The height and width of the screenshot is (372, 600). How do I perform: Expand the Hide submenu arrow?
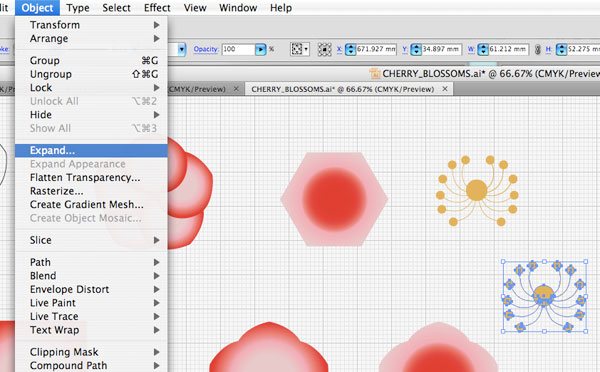click(157, 115)
